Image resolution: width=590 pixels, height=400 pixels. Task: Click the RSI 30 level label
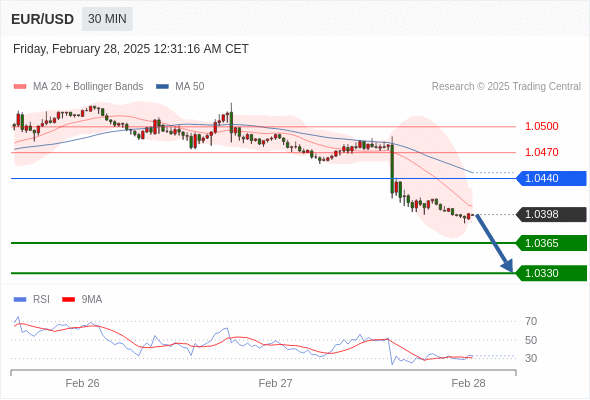coord(531,358)
